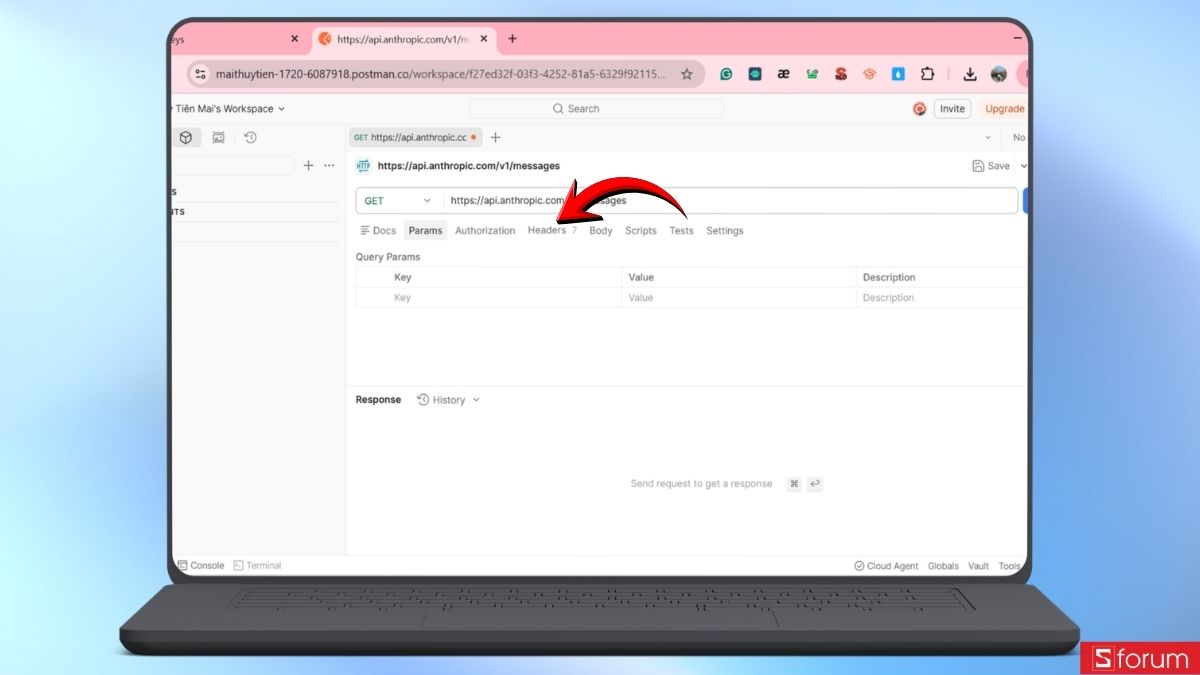Open the Environments cube icon in sidebar

186,137
